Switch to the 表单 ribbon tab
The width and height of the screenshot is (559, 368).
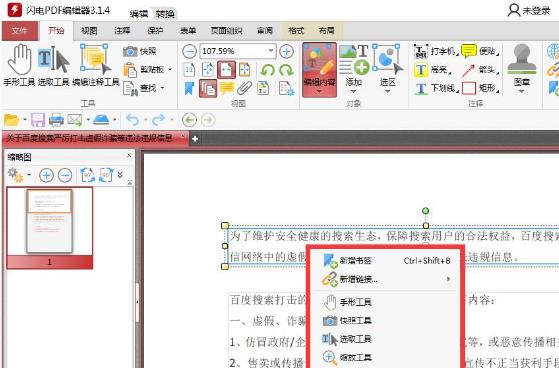tap(188, 31)
